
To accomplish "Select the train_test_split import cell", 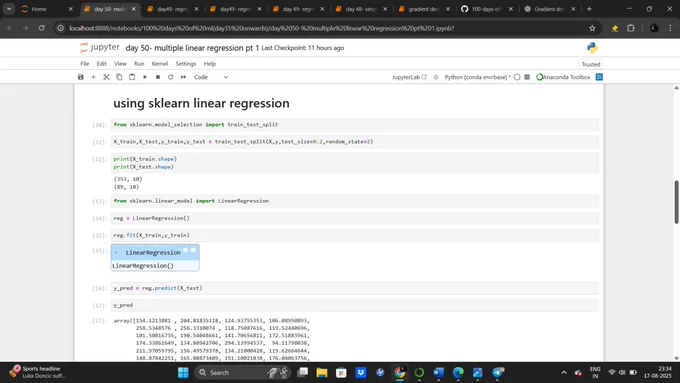I will [x=355, y=124].
